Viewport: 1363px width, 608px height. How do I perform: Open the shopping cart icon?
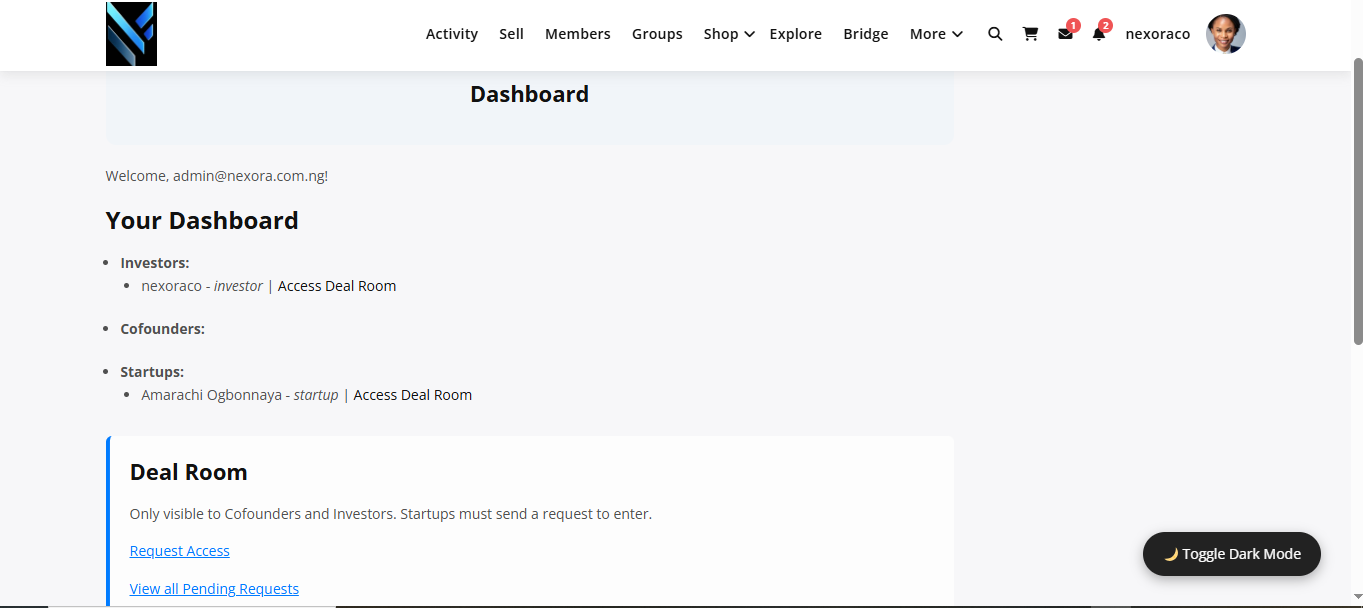coord(1030,34)
